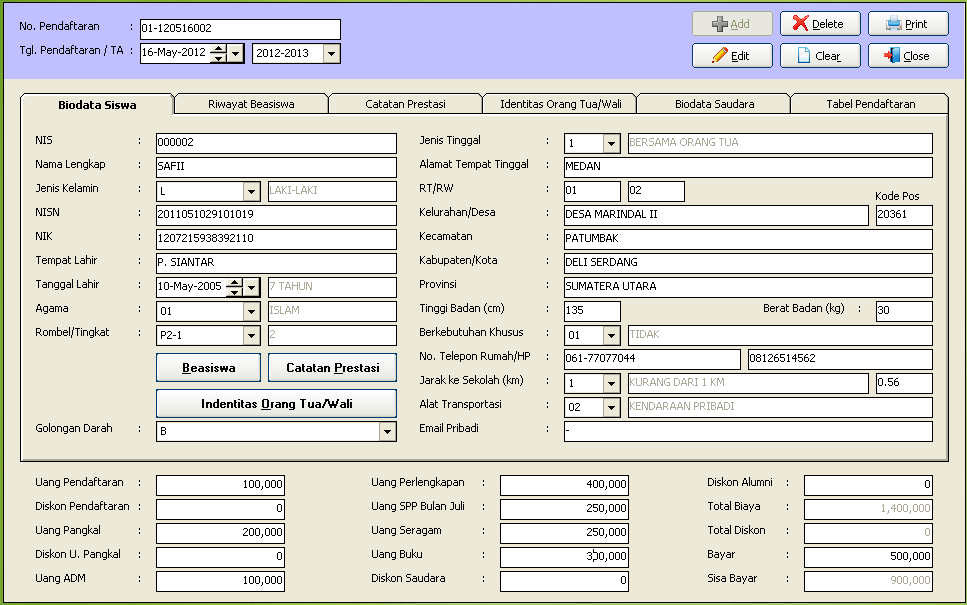
Task: Open the Tgl. Pendaftaran date dropdown arrow
Action: 236,54
